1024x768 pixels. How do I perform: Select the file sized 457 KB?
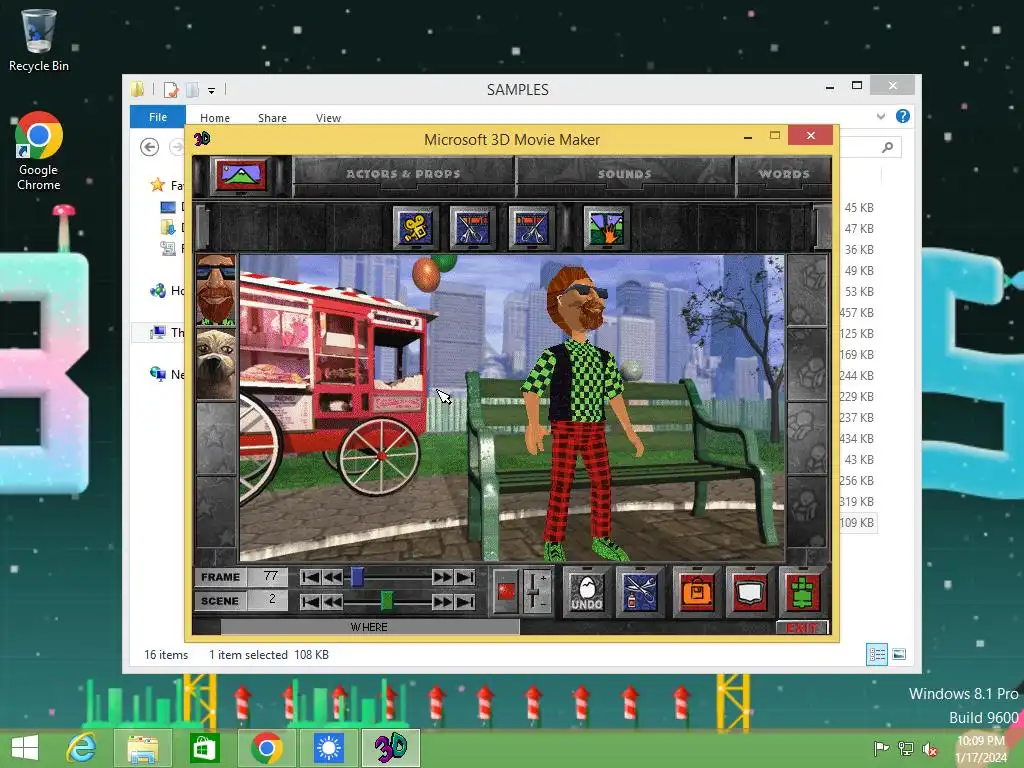(x=857, y=313)
